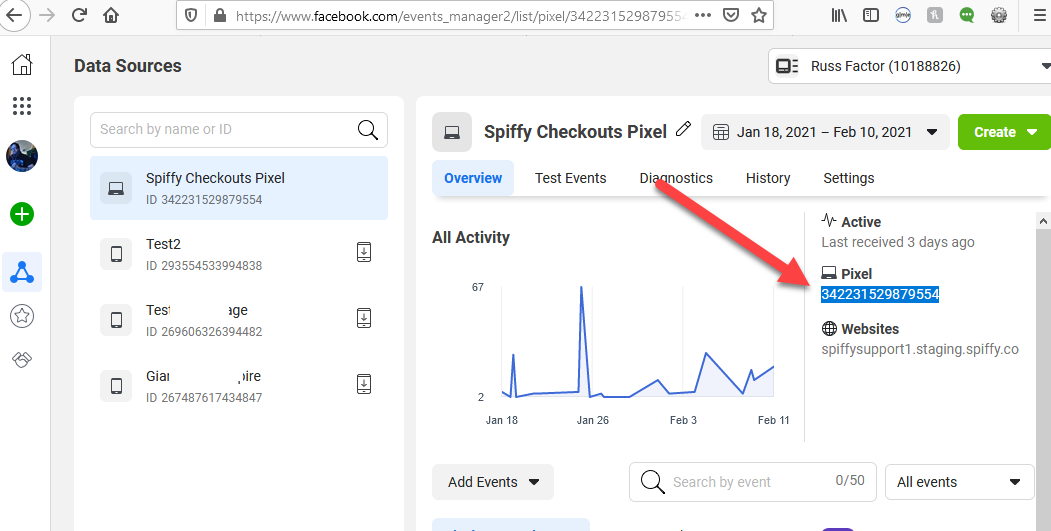Open Partner Integrations handshake icon
This screenshot has height=531, width=1051.
point(22,360)
